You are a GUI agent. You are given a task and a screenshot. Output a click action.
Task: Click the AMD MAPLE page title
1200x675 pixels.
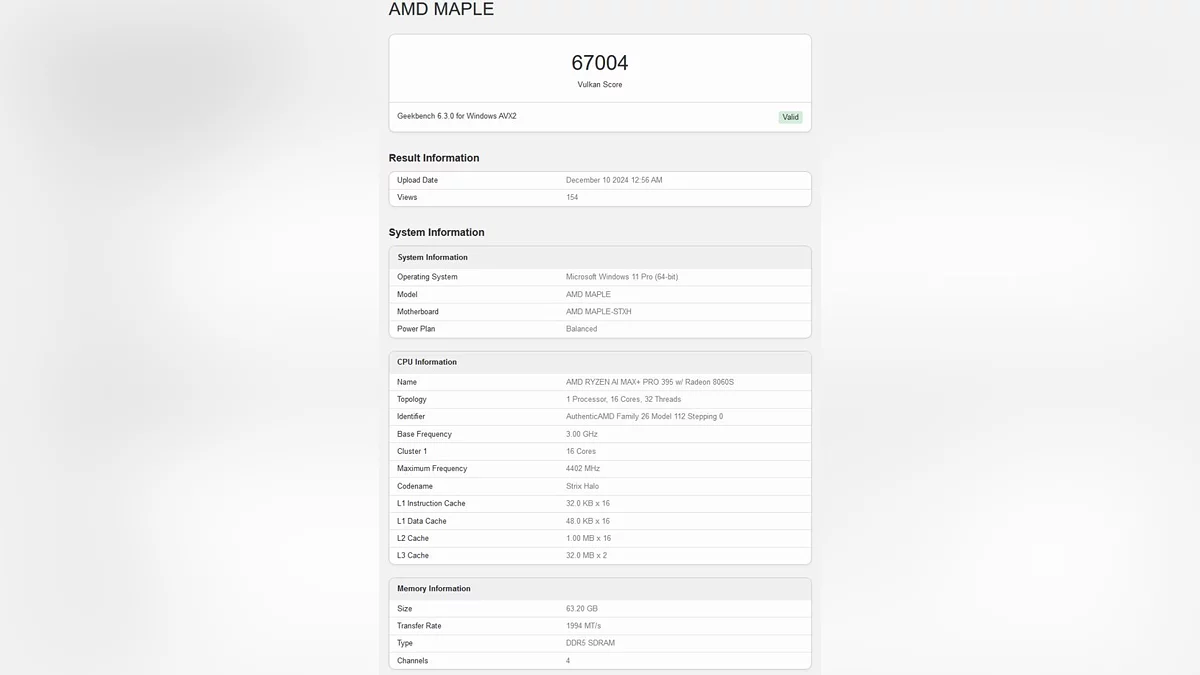pos(441,10)
